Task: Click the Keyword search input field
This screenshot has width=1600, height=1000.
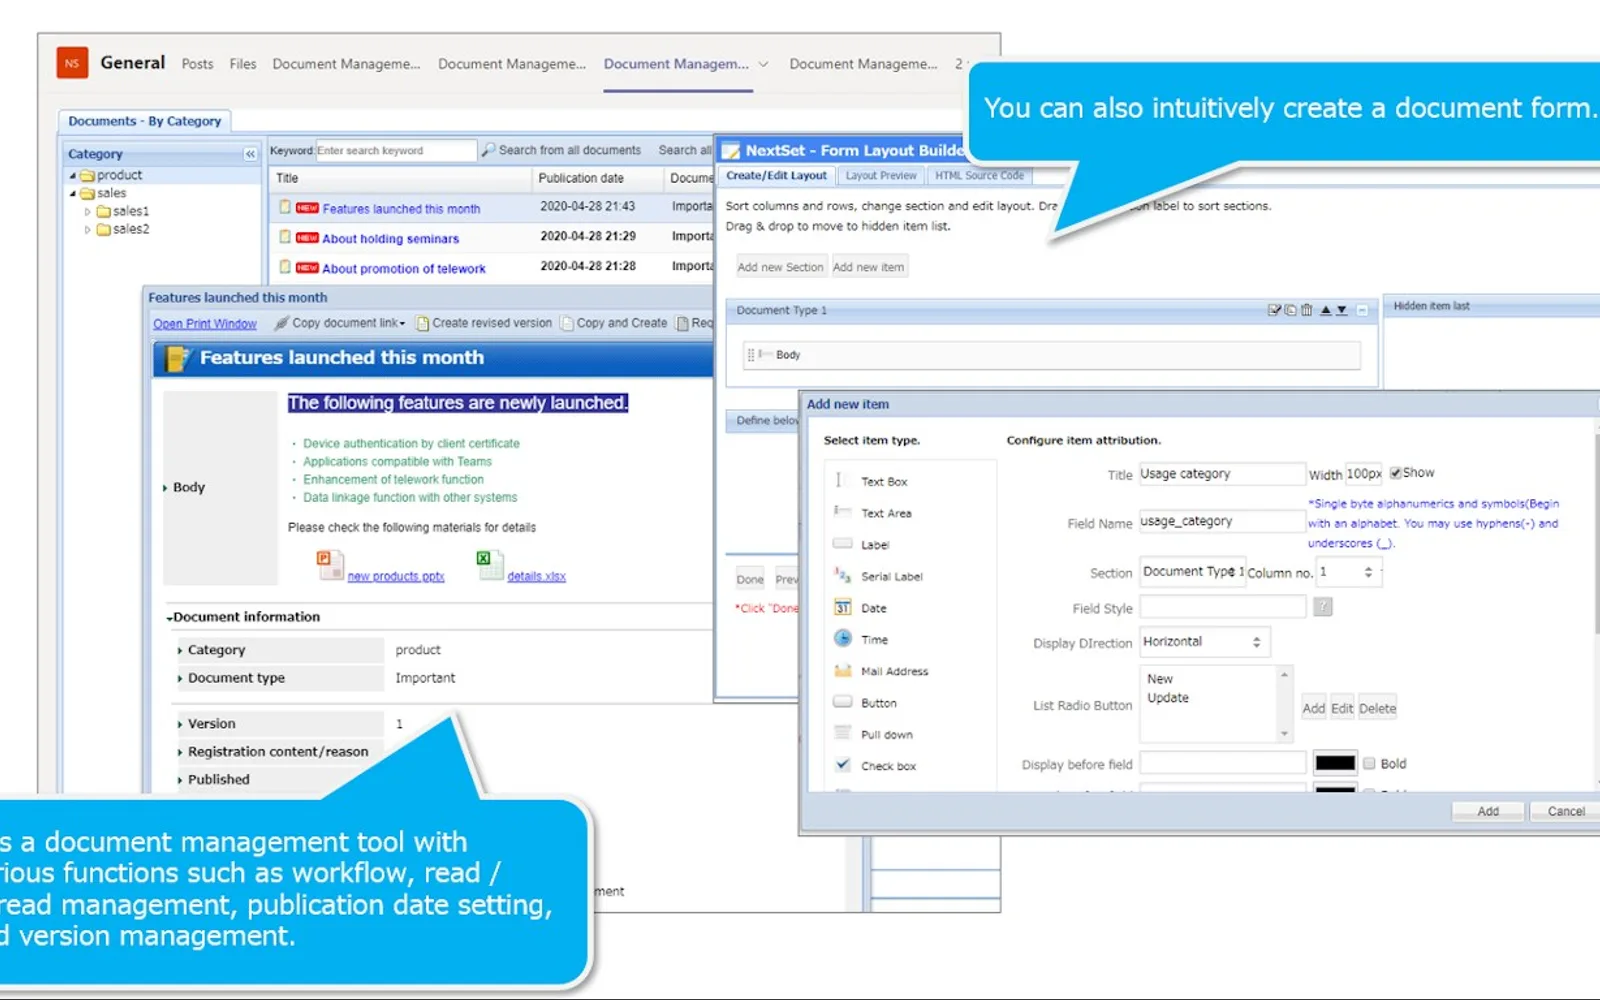Action: 396,151
